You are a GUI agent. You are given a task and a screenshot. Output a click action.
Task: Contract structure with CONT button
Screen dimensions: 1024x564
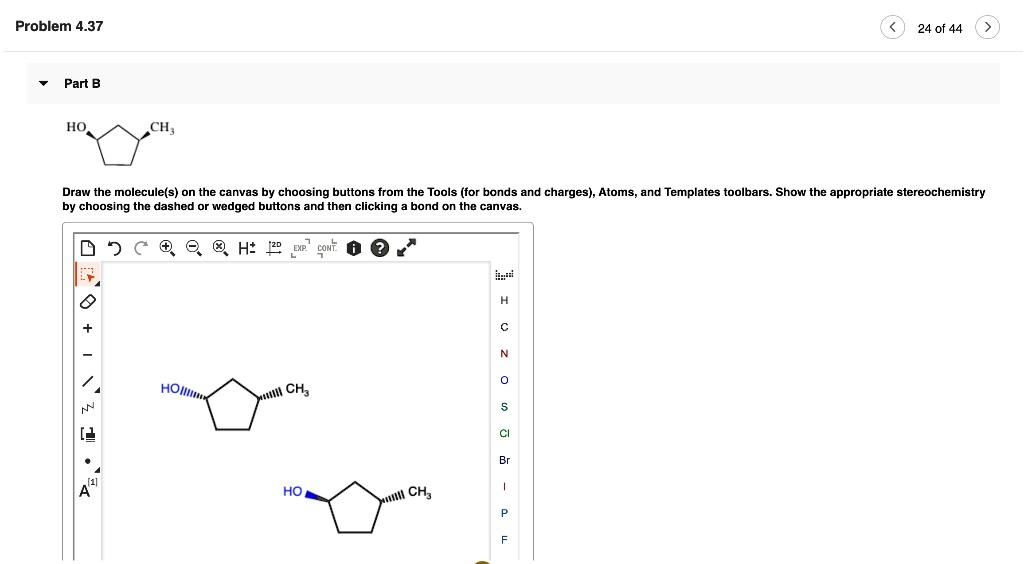point(327,248)
